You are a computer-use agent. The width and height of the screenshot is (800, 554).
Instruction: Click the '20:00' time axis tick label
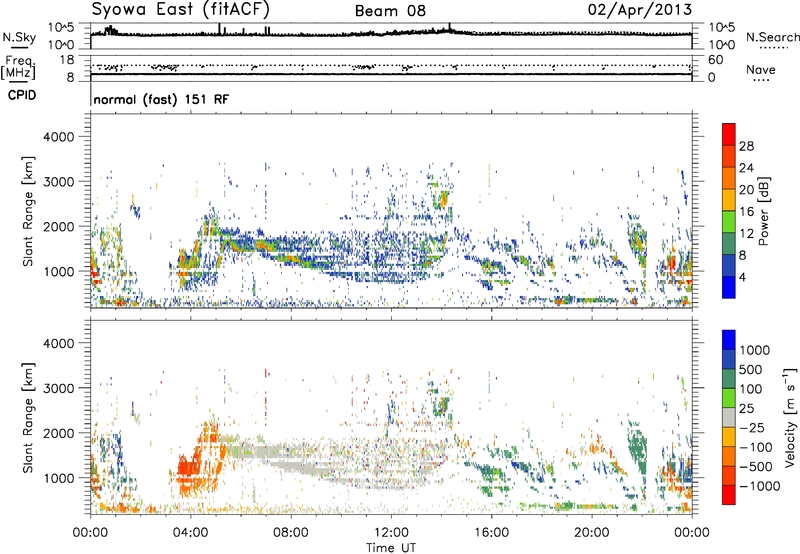(592, 533)
